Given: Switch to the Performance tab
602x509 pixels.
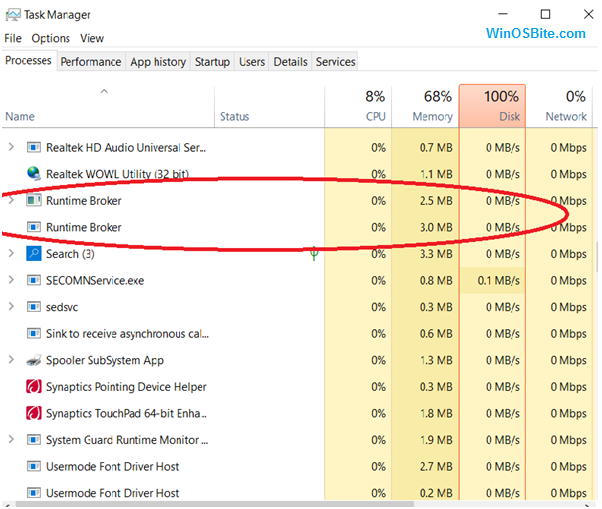Looking at the screenshot, I should pos(91,62).
